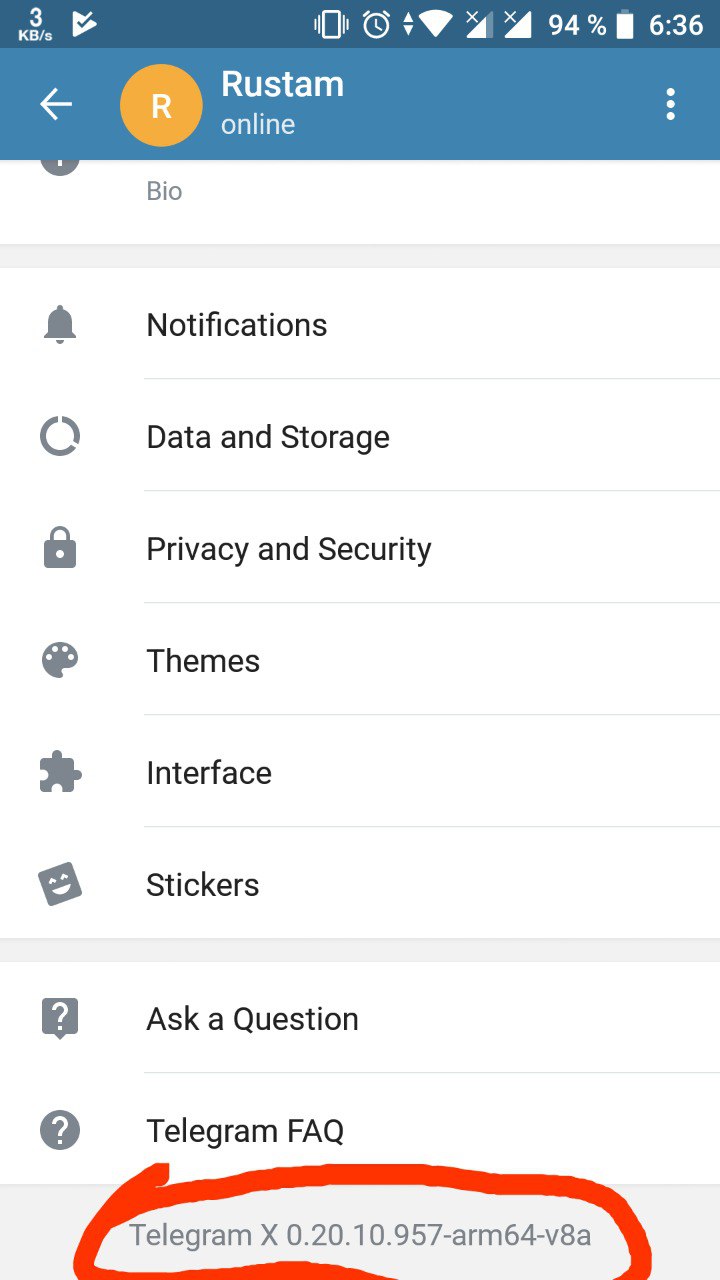This screenshot has width=720, height=1280.
Task: Open the Telegram FAQ link
Action: point(245,1131)
